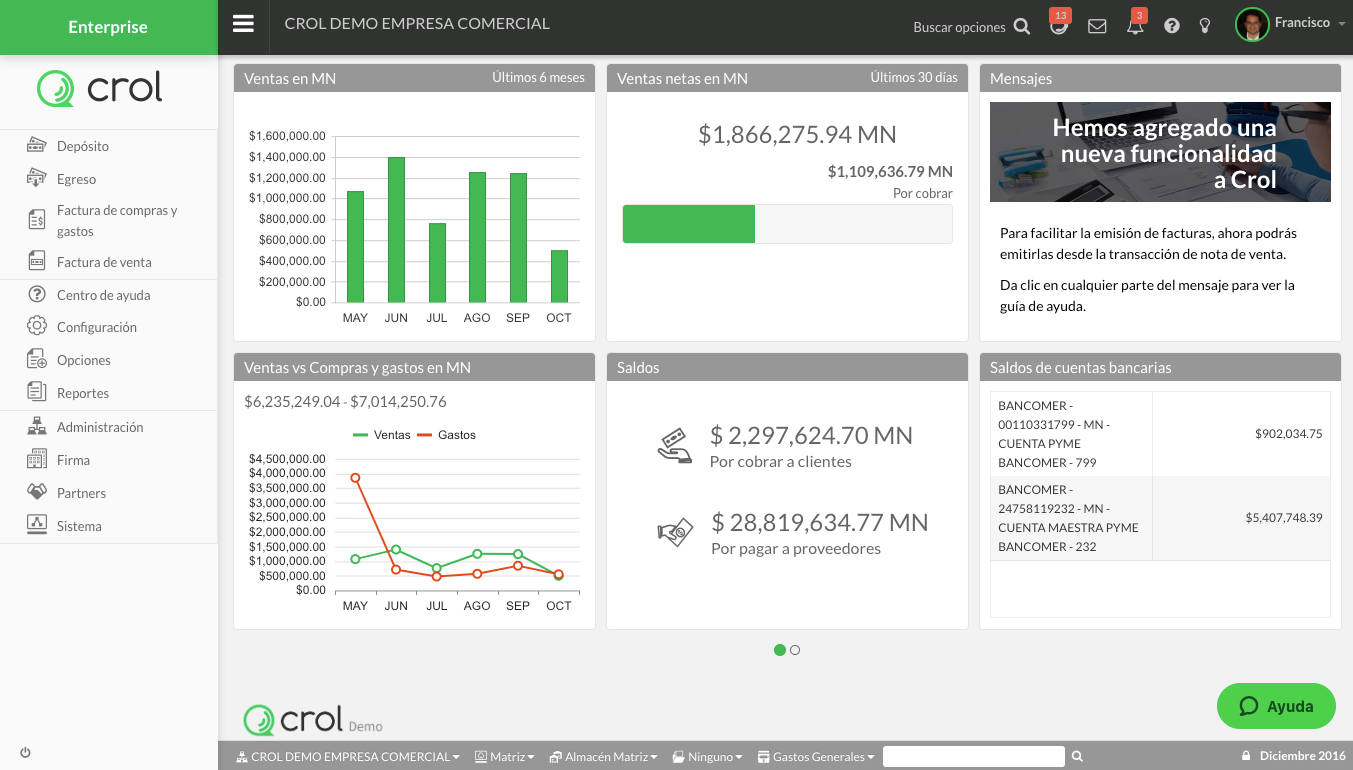
Task: Click the $28,819,634.77 MN payable value
Action: click(x=820, y=522)
